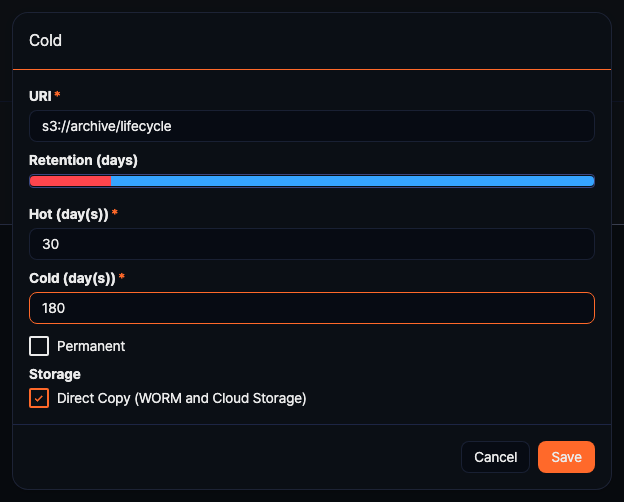Image resolution: width=624 pixels, height=502 pixels.
Task: Click the Retention (days) label
Action: point(83,160)
